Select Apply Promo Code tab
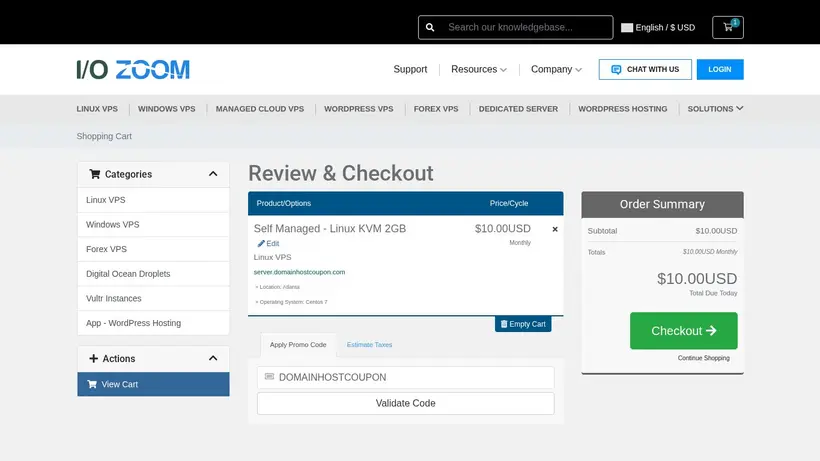Viewport: 820px width, 461px height. pos(298,344)
